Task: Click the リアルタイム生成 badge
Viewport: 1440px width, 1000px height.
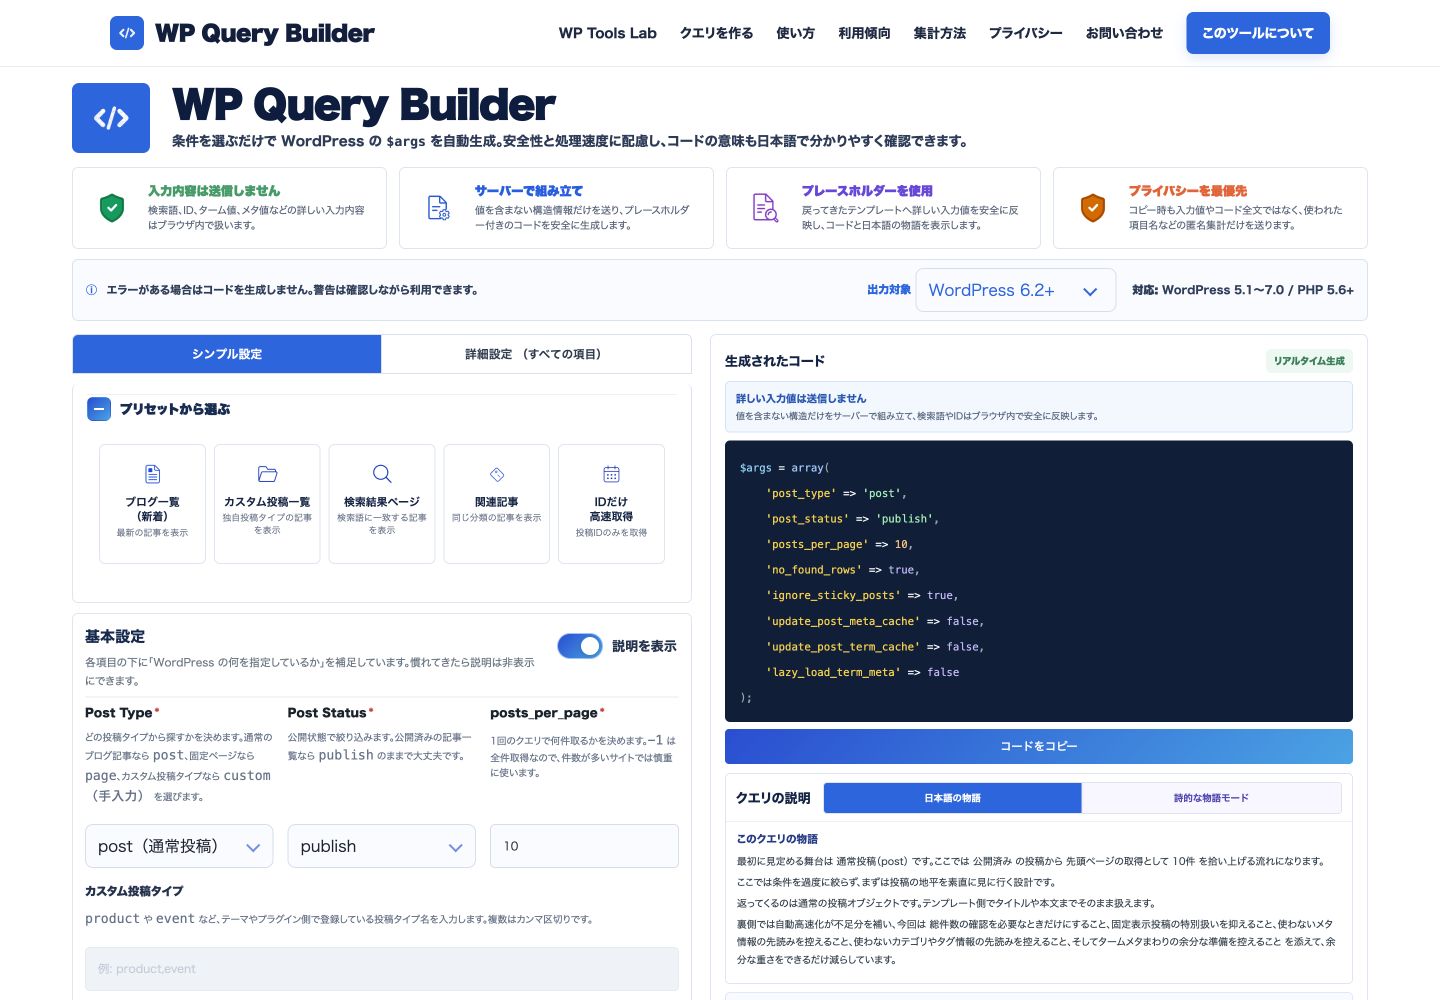Action: [x=1309, y=361]
